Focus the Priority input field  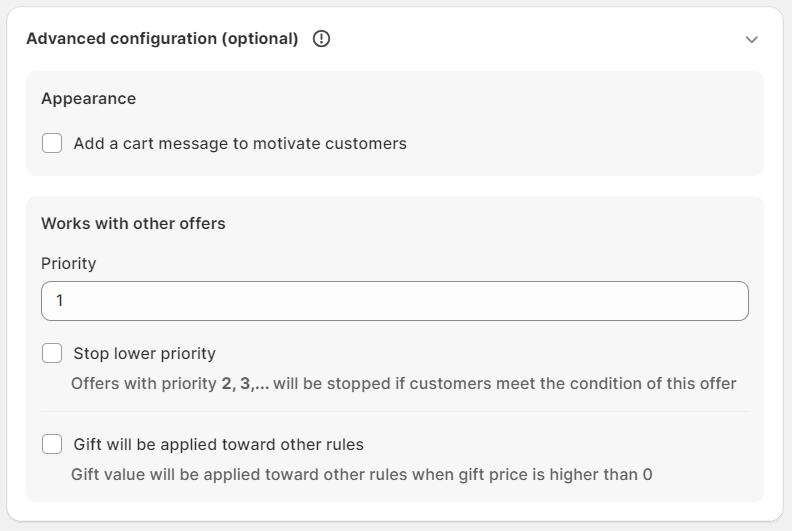394,301
